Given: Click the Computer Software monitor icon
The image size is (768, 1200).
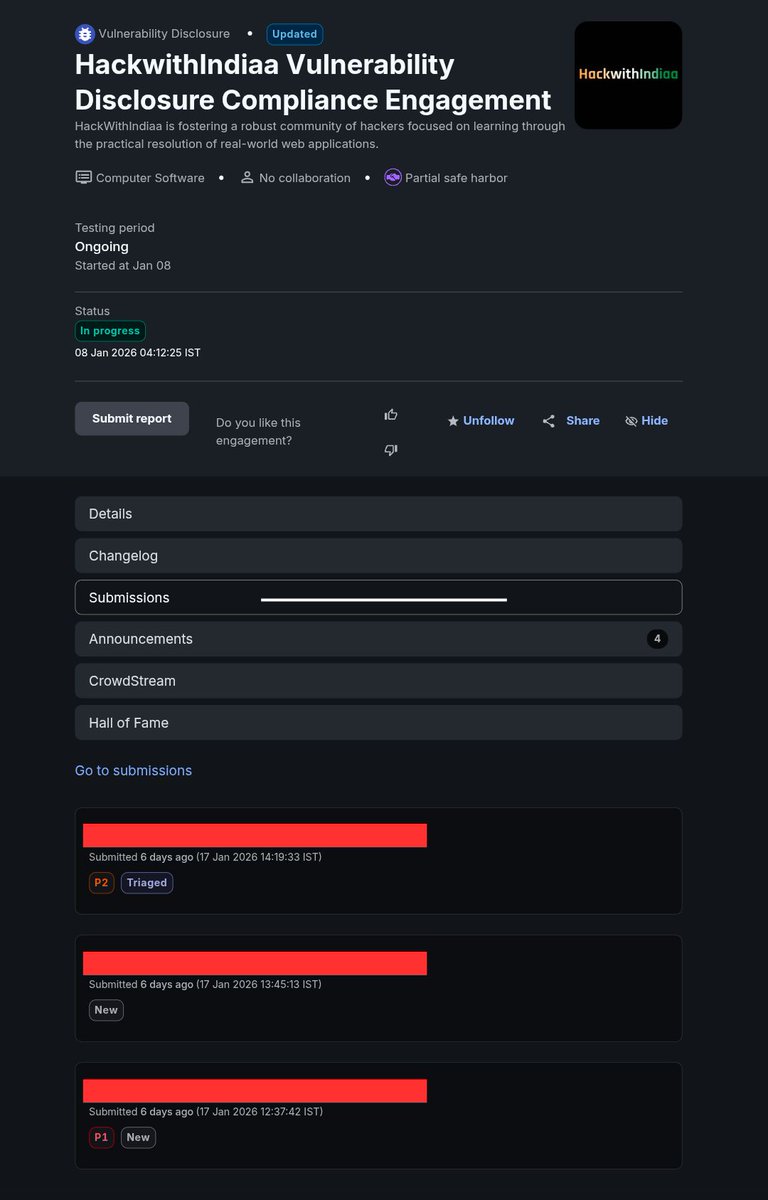Looking at the screenshot, I should (83, 178).
